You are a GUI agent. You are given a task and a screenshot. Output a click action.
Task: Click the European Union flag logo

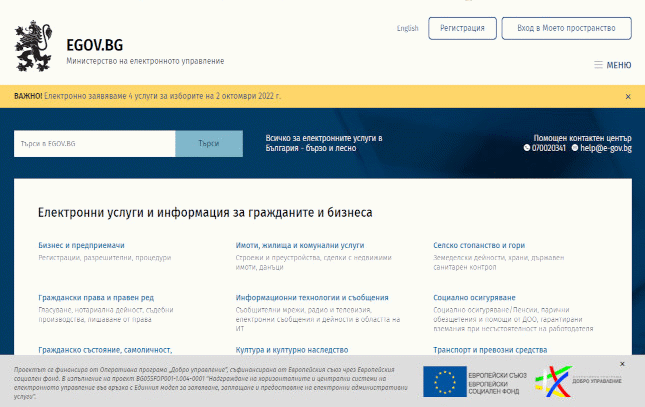[x=445, y=381]
